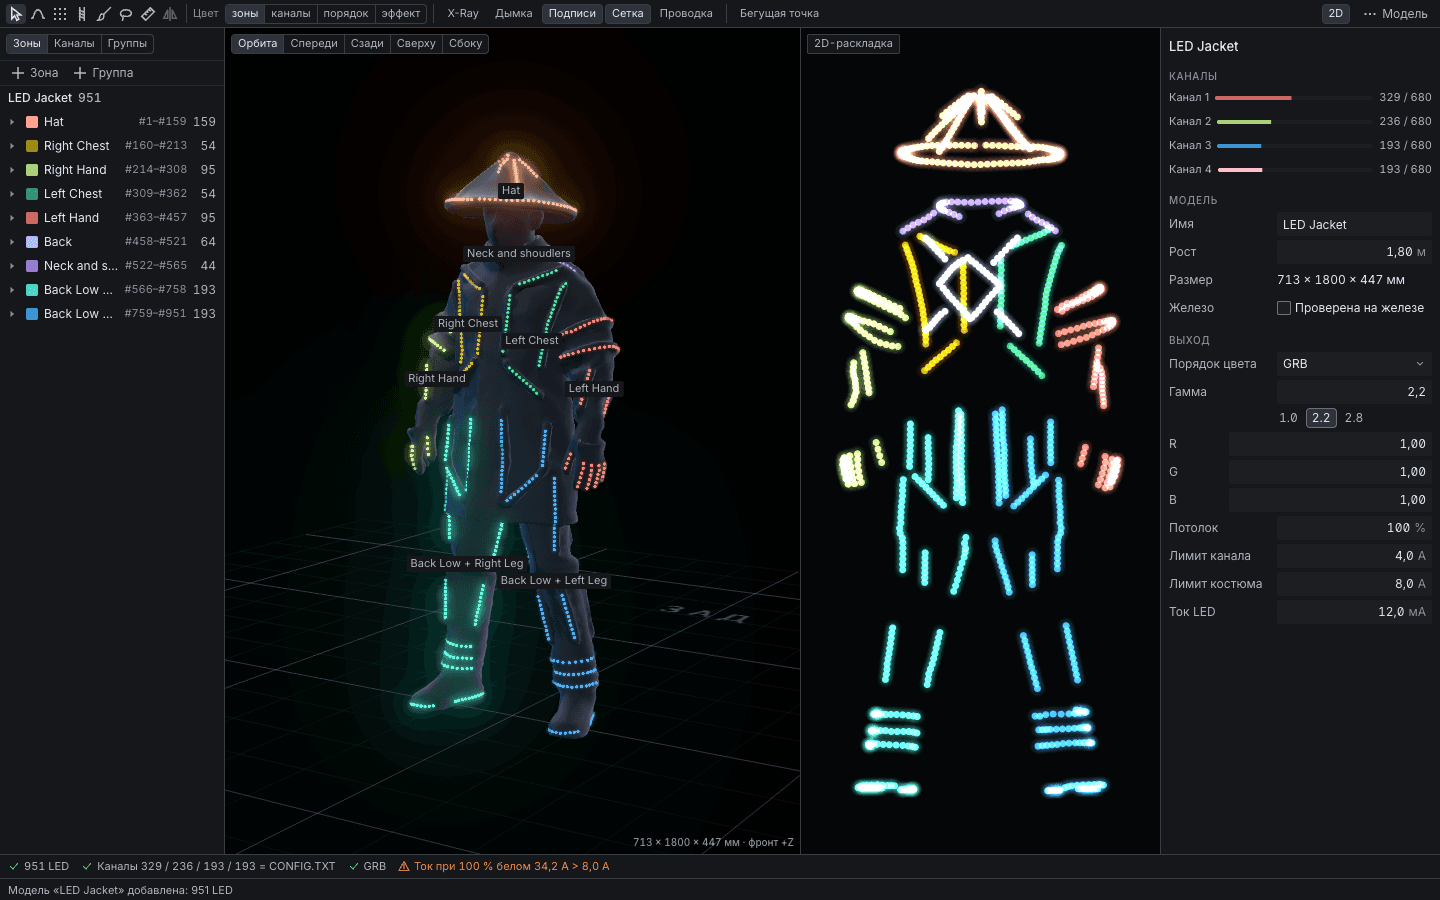Toggle X-Ray view mode
This screenshot has width=1440, height=900.
coord(463,14)
